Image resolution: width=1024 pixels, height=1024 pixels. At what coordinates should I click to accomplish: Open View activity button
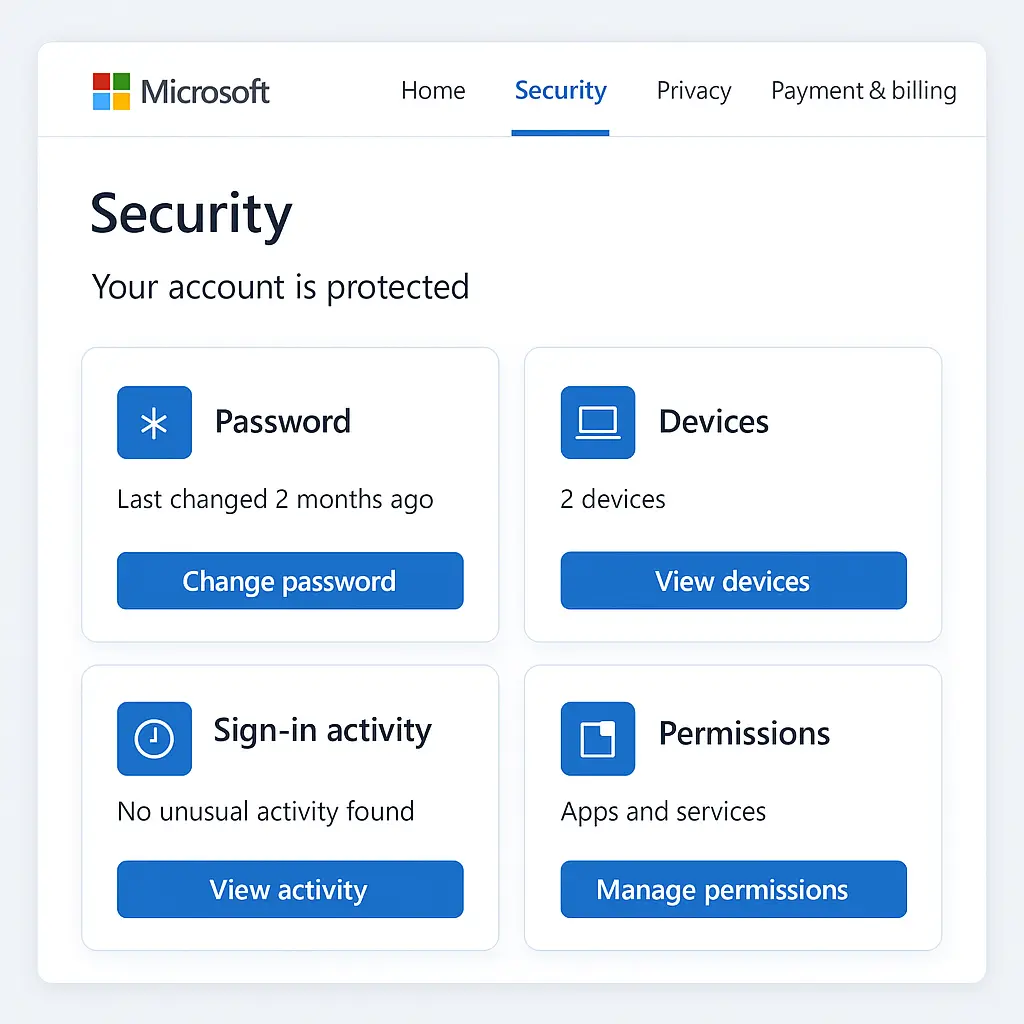pos(290,889)
